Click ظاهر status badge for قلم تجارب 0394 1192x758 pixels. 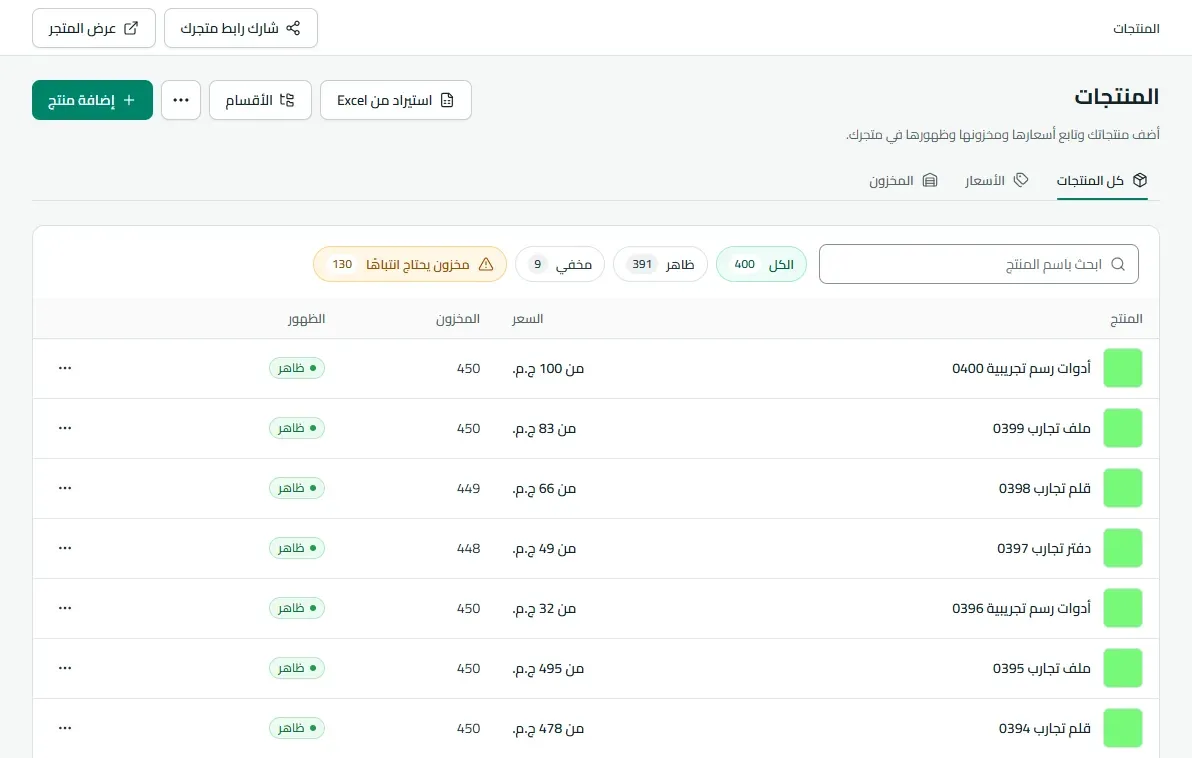[296, 728]
